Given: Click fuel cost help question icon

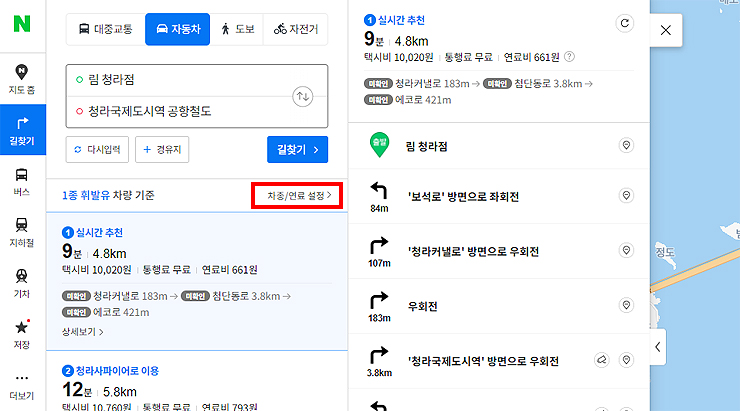Looking at the screenshot, I should 570,57.
